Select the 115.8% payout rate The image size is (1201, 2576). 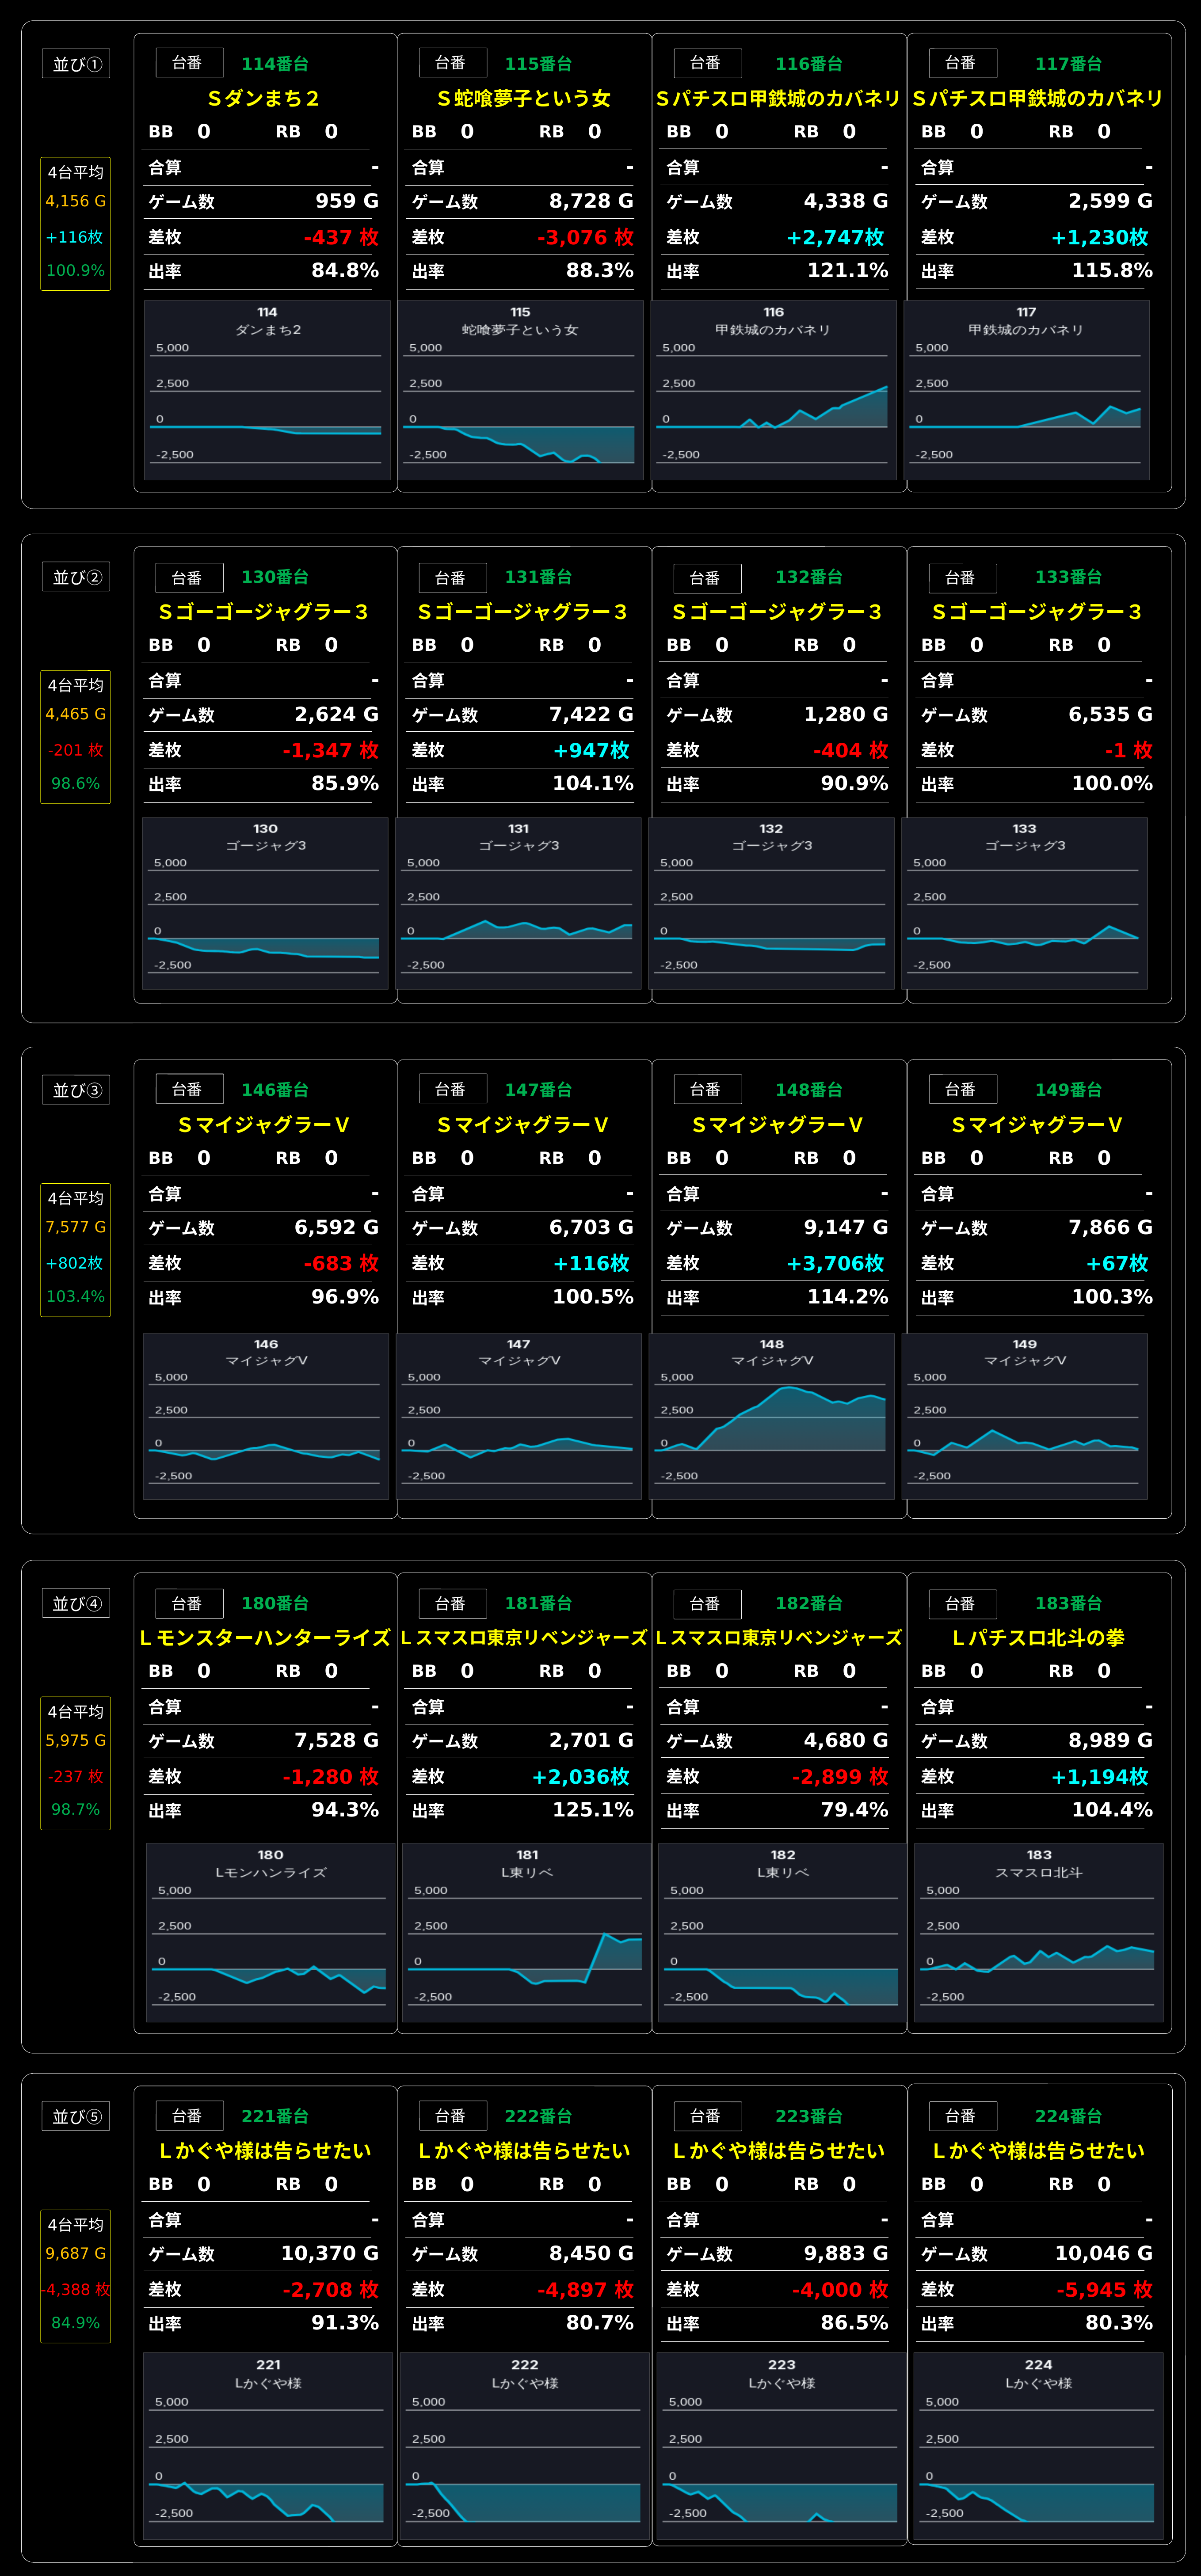coord(1112,270)
